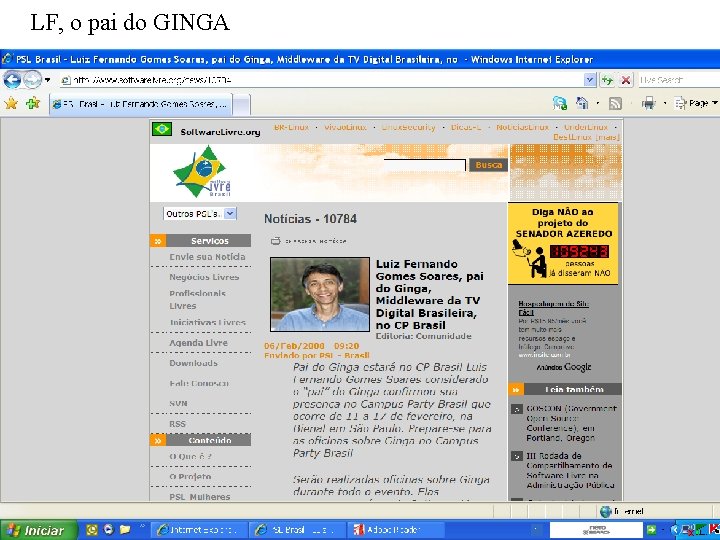Open the GOSCON Portland, Oregon article link
720x540 pixels.
click(571, 423)
